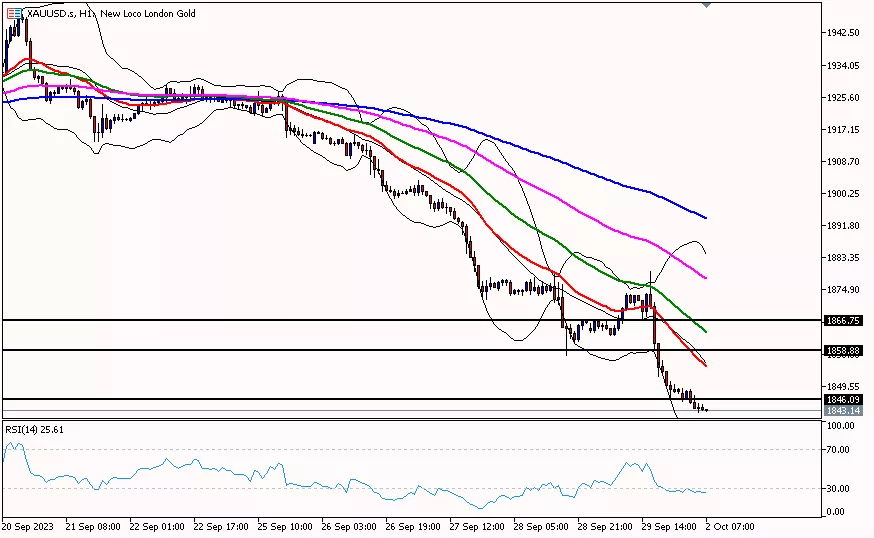Click the '22 Sep 17:00' time axis label
874x538 pixels.
221,526
